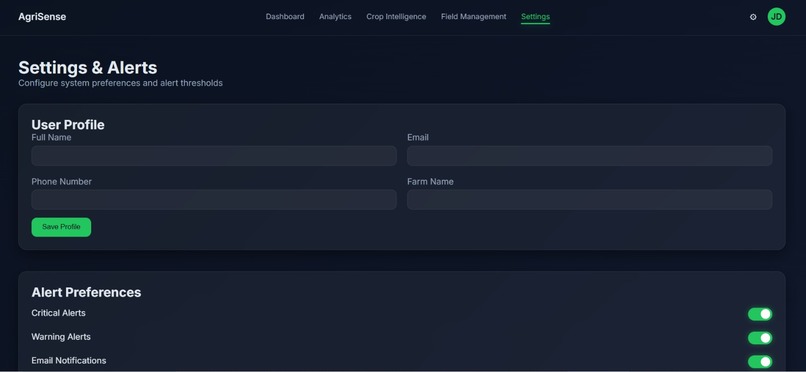Viewport: 806px width, 372px height.
Task: Select the Settings tab
Action: tap(535, 17)
